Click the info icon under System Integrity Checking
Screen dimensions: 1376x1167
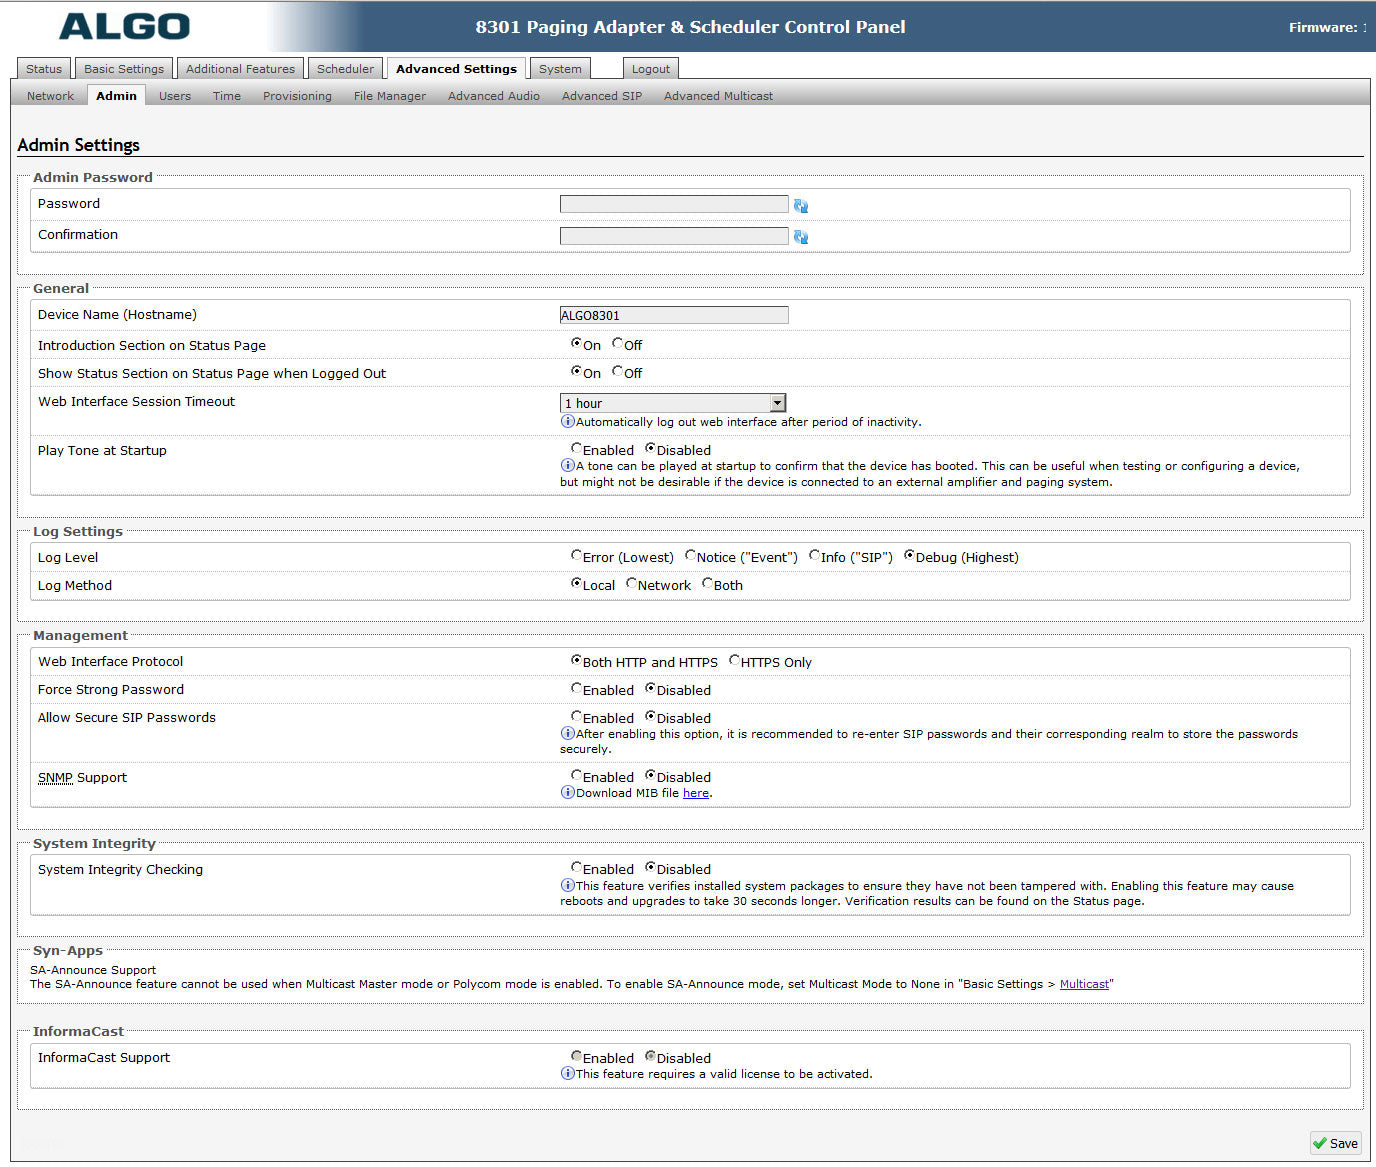[566, 885]
